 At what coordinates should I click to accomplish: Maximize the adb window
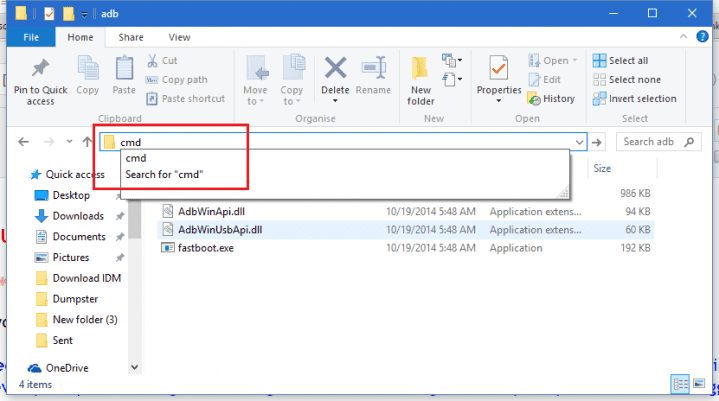point(652,13)
